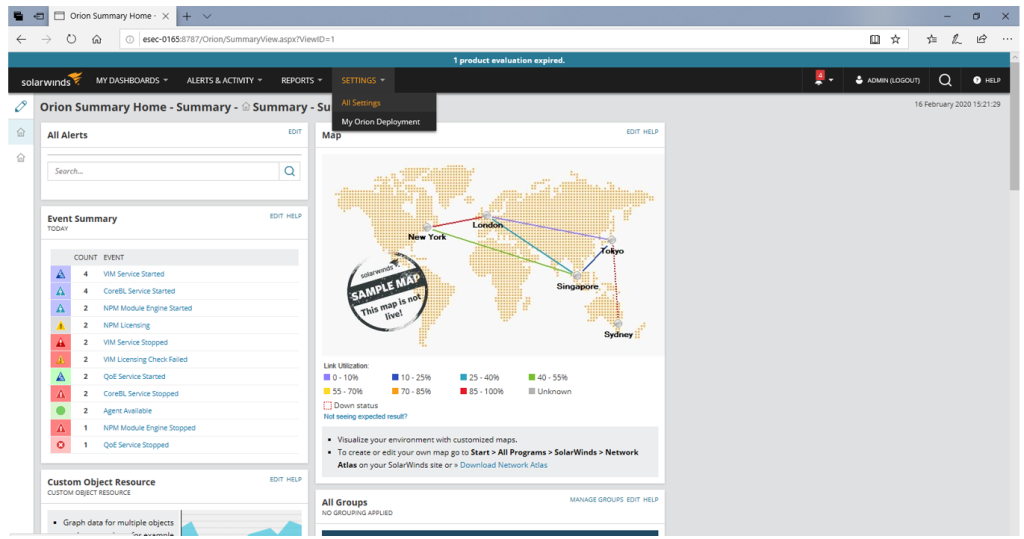Expand the ALERTS & ACTIVITY menu
The width and height of the screenshot is (1024, 539).
tap(225, 80)
